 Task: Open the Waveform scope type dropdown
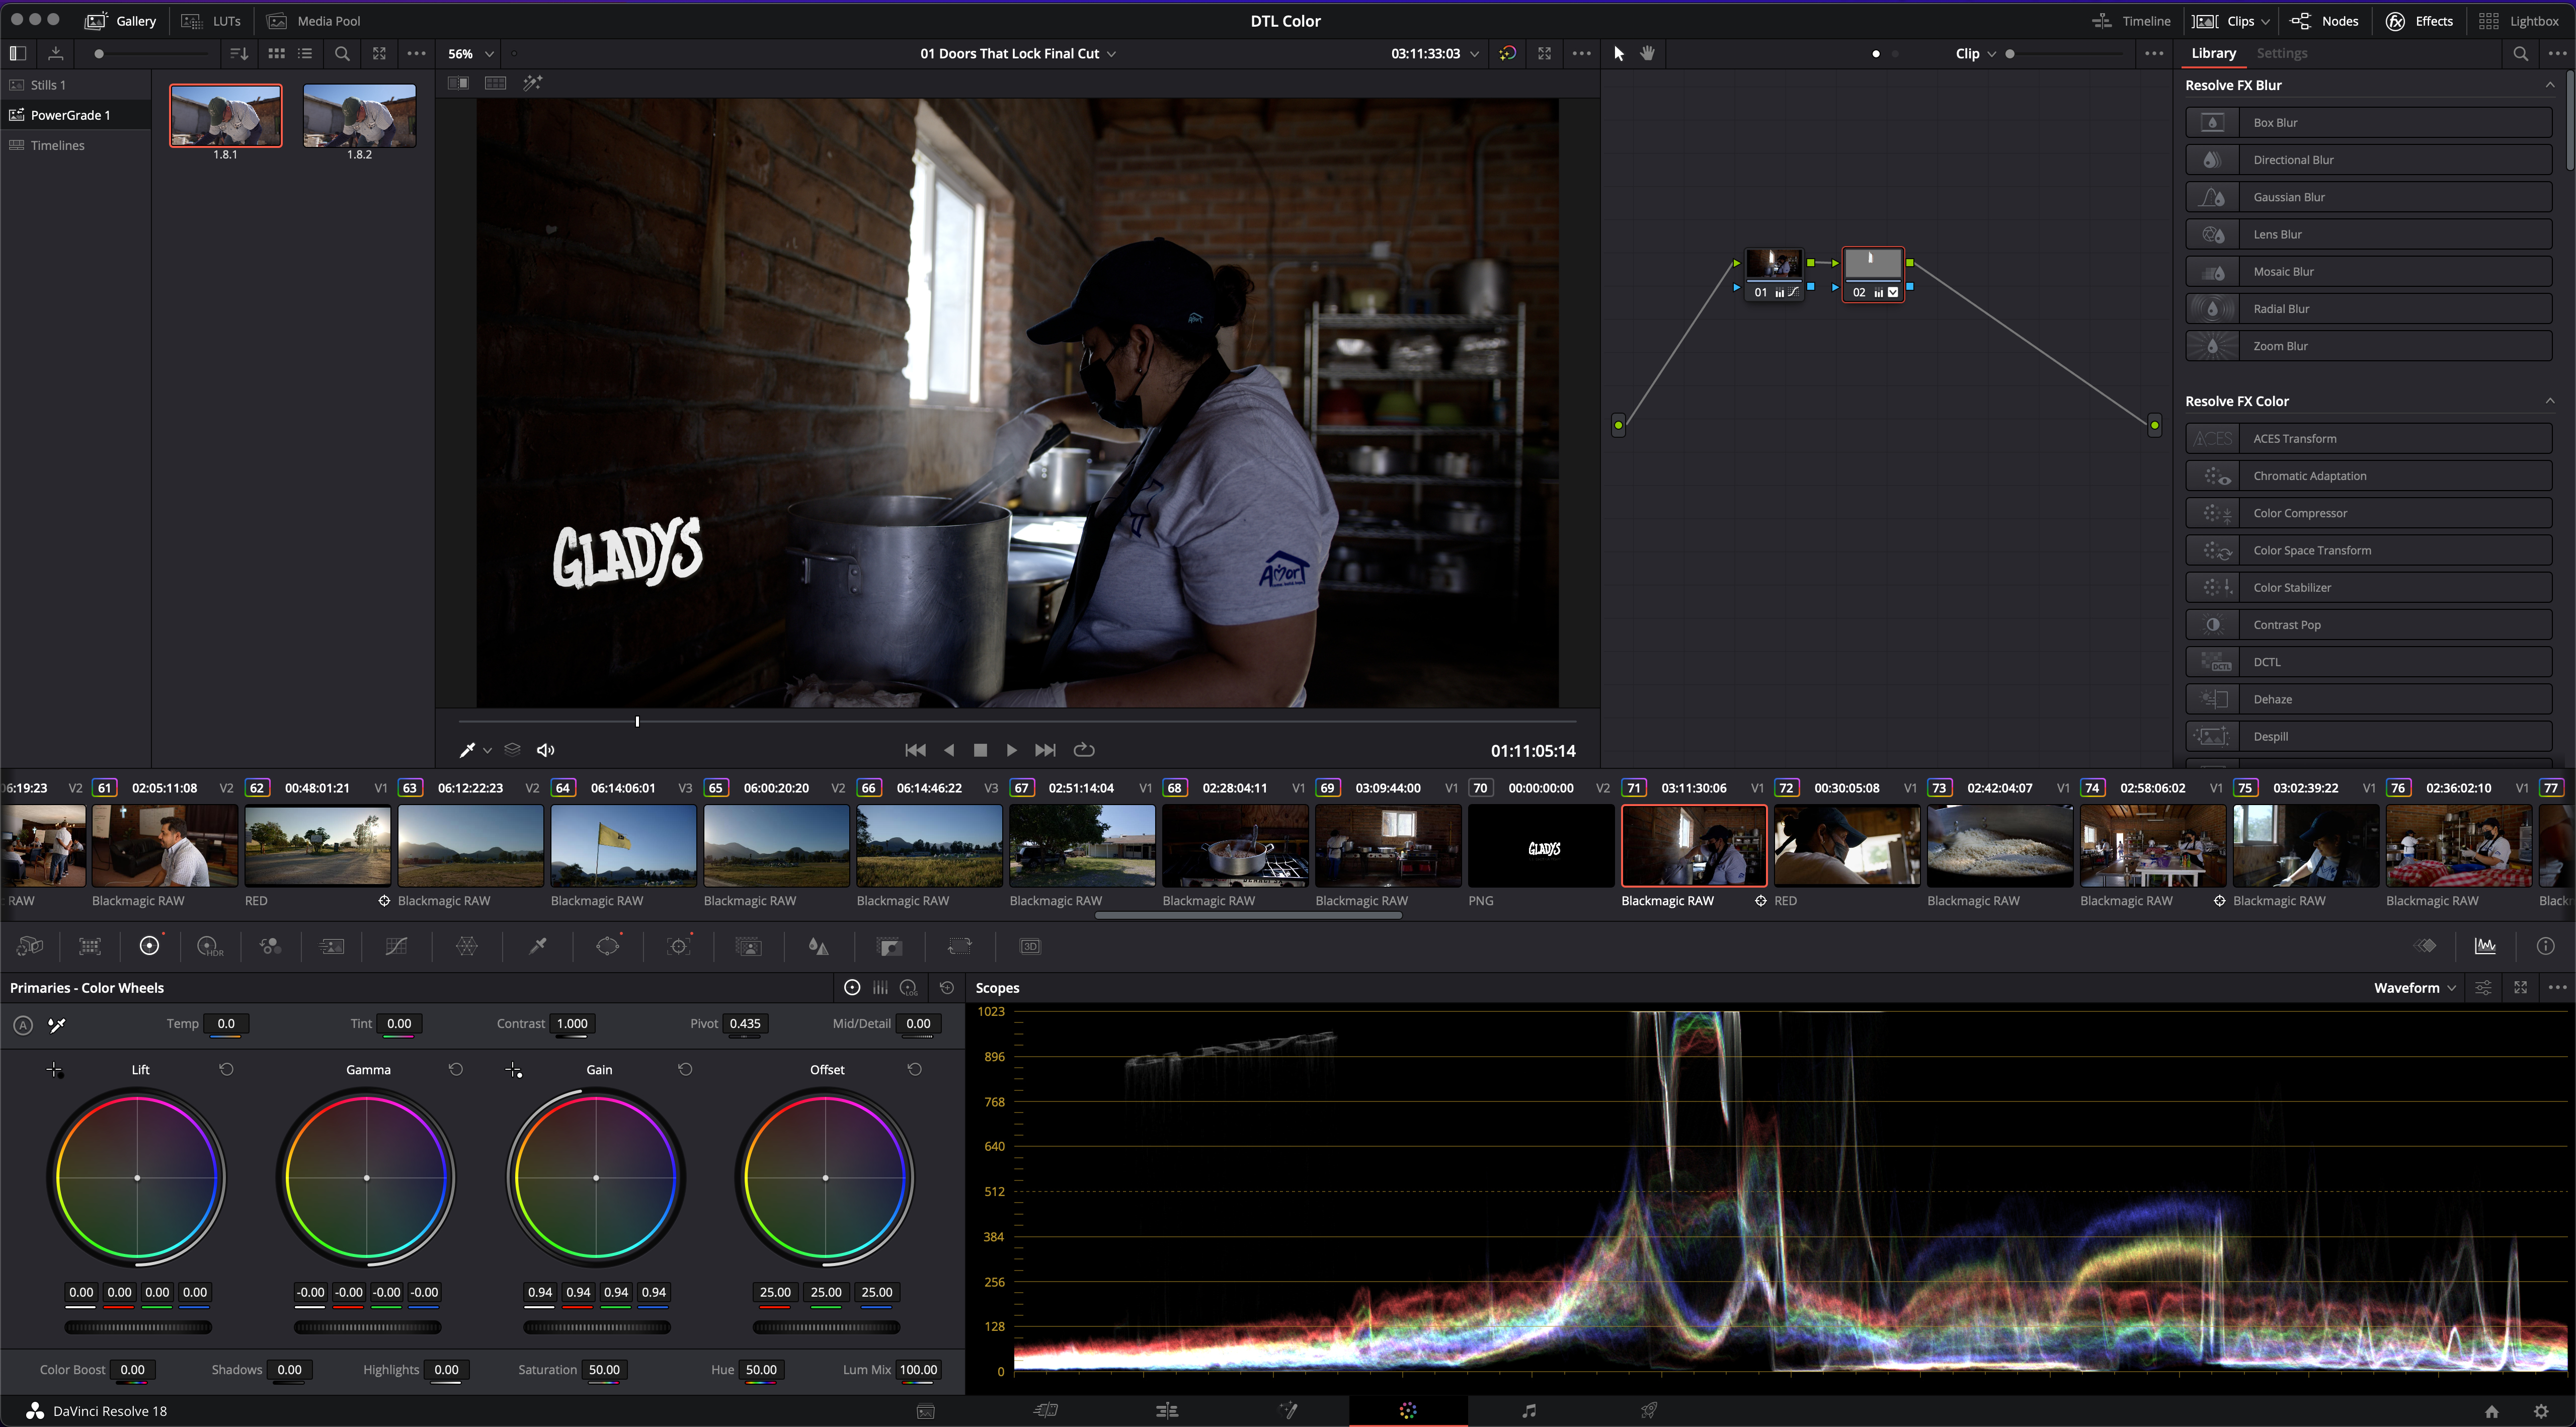tap(2415, 988)
